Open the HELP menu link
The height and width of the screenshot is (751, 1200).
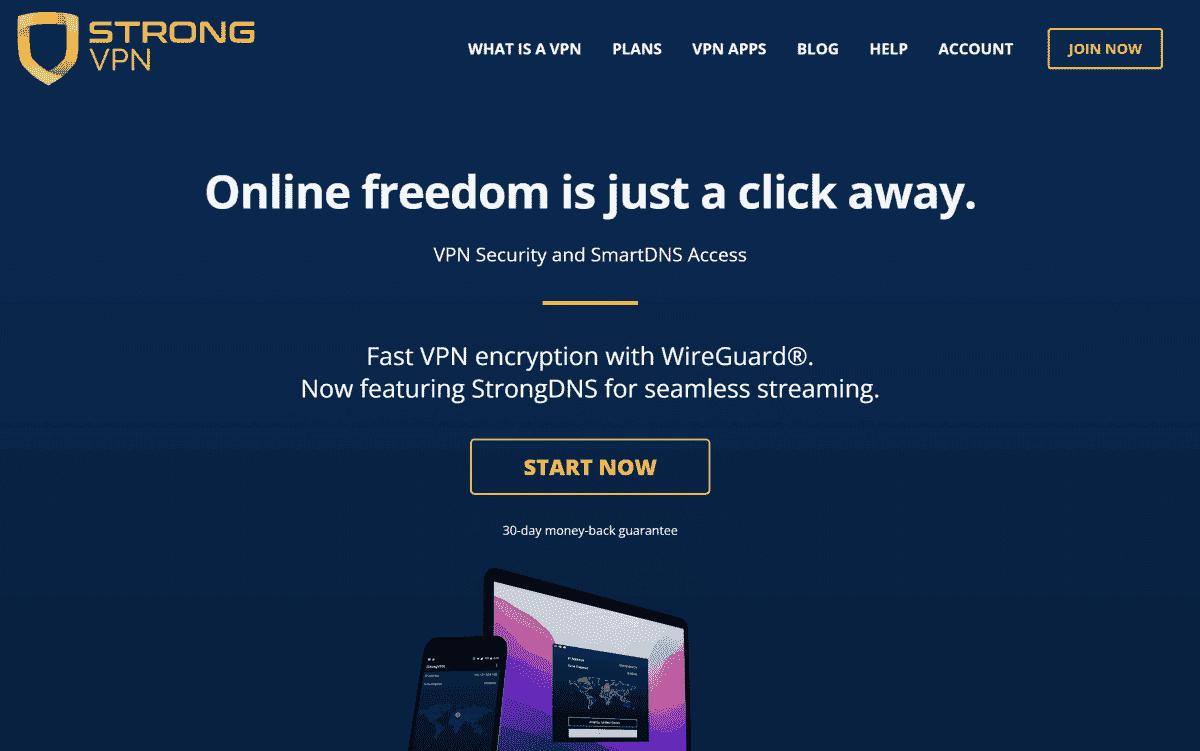[x=888, y=48]
